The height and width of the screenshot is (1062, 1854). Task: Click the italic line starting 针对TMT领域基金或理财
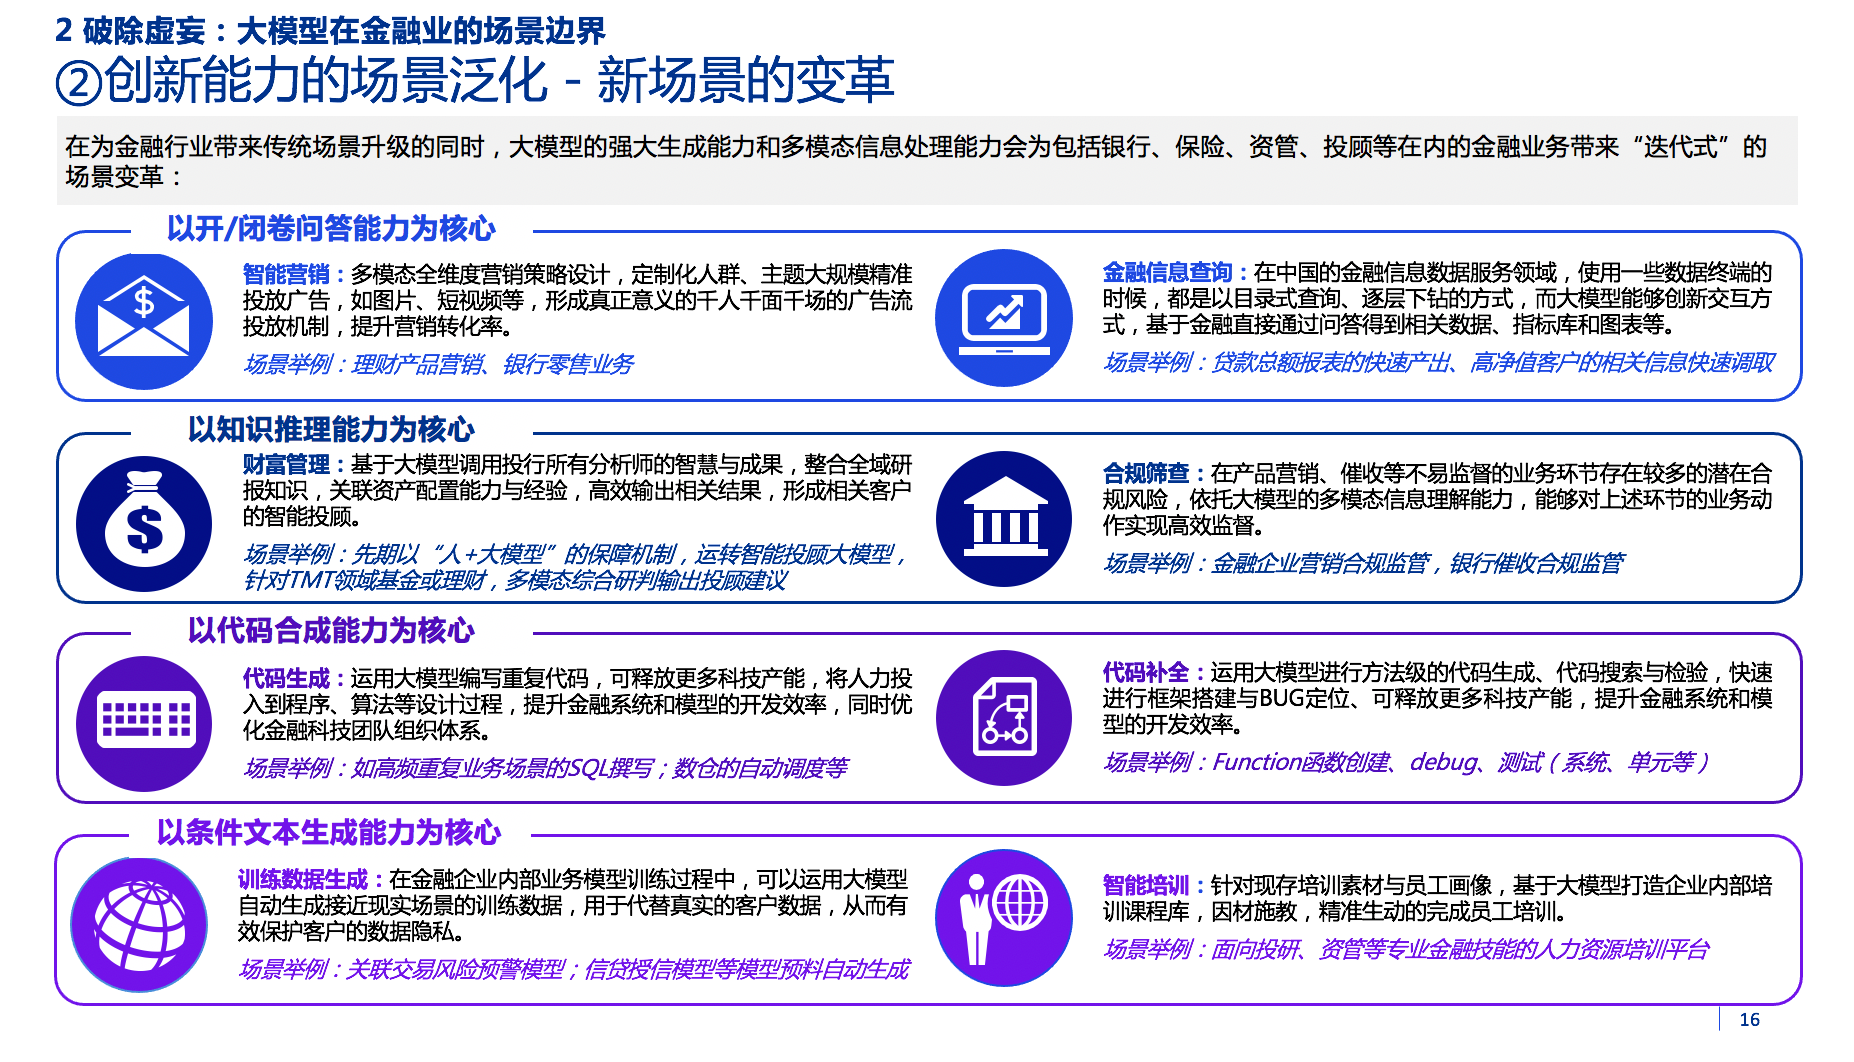click(516, 580)
